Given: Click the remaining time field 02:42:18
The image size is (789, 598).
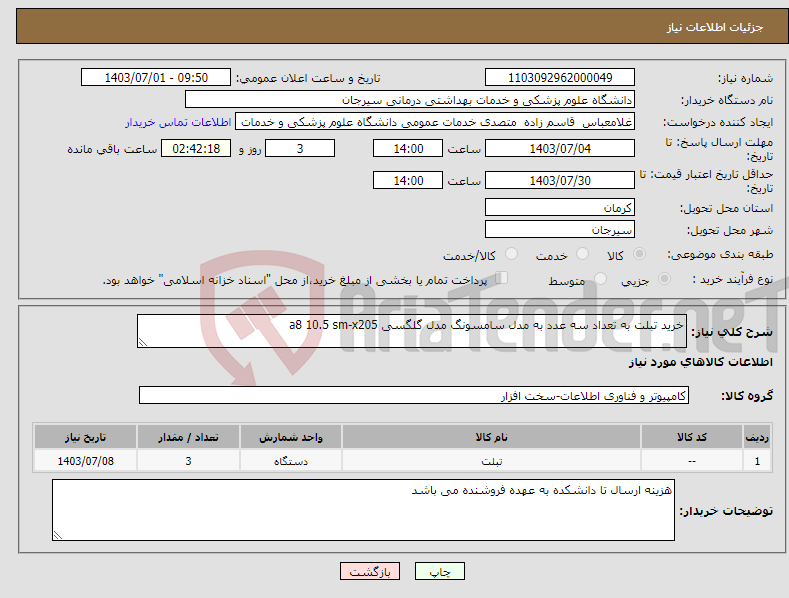Looking at the screenshot, I should (196, 148).
